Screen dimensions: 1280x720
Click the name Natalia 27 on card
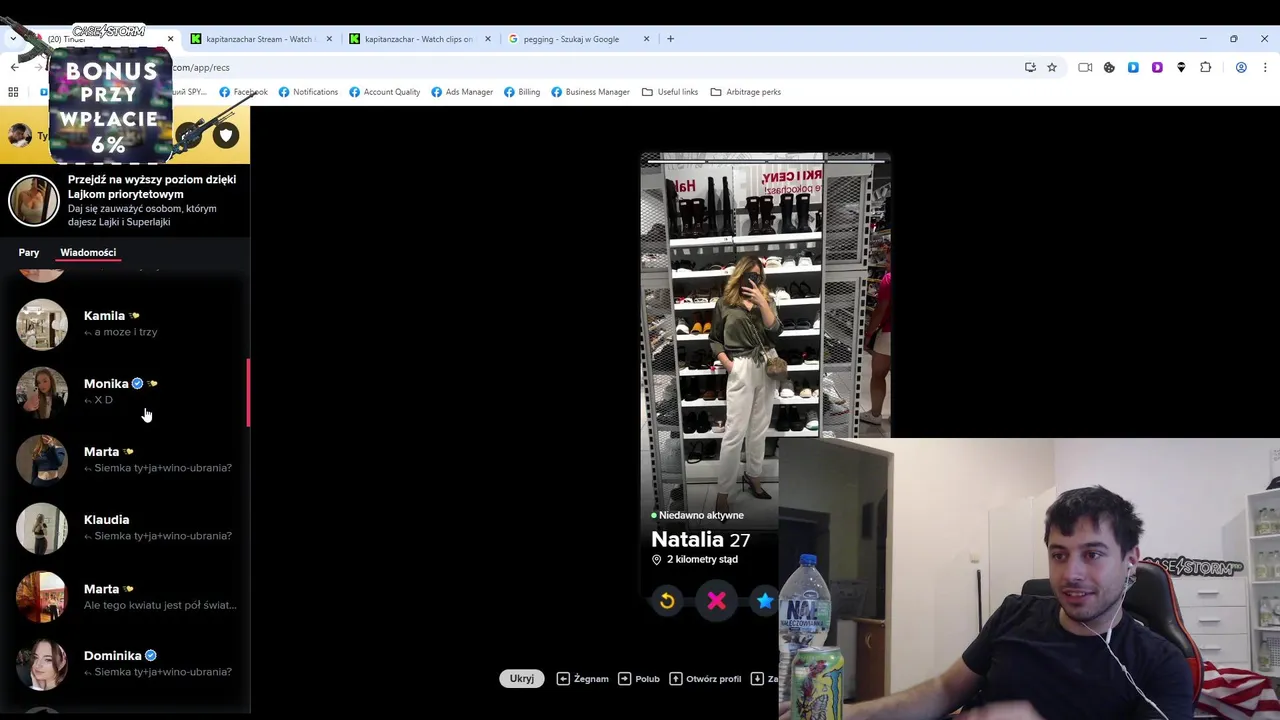point(701,539)
